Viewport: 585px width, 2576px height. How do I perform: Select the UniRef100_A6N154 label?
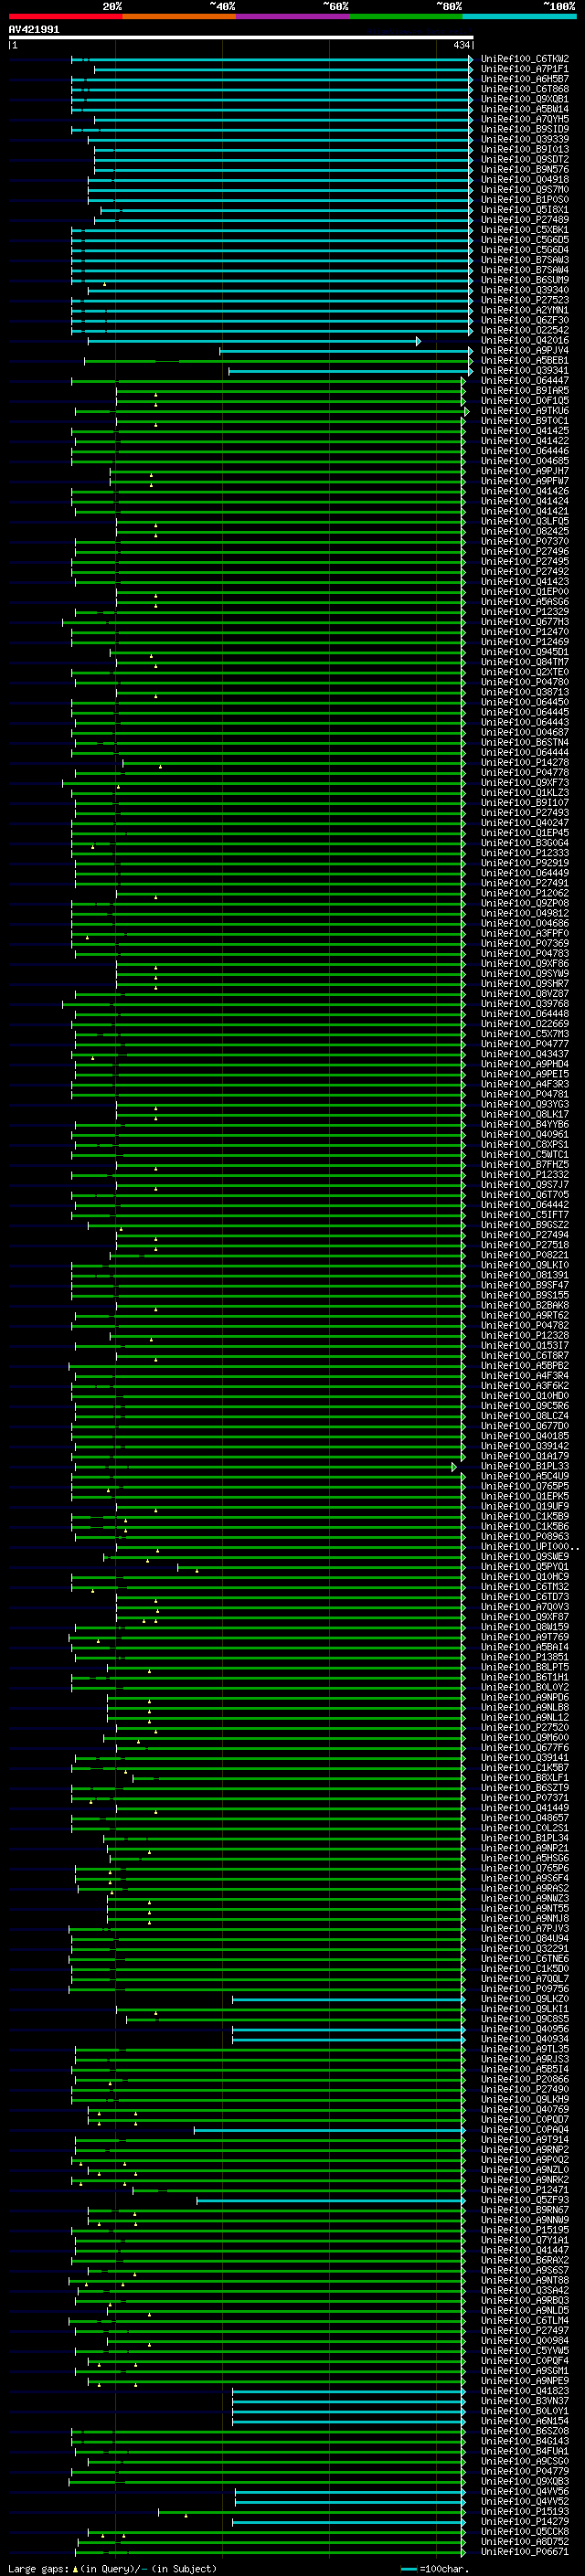[x=525, y=2420]
